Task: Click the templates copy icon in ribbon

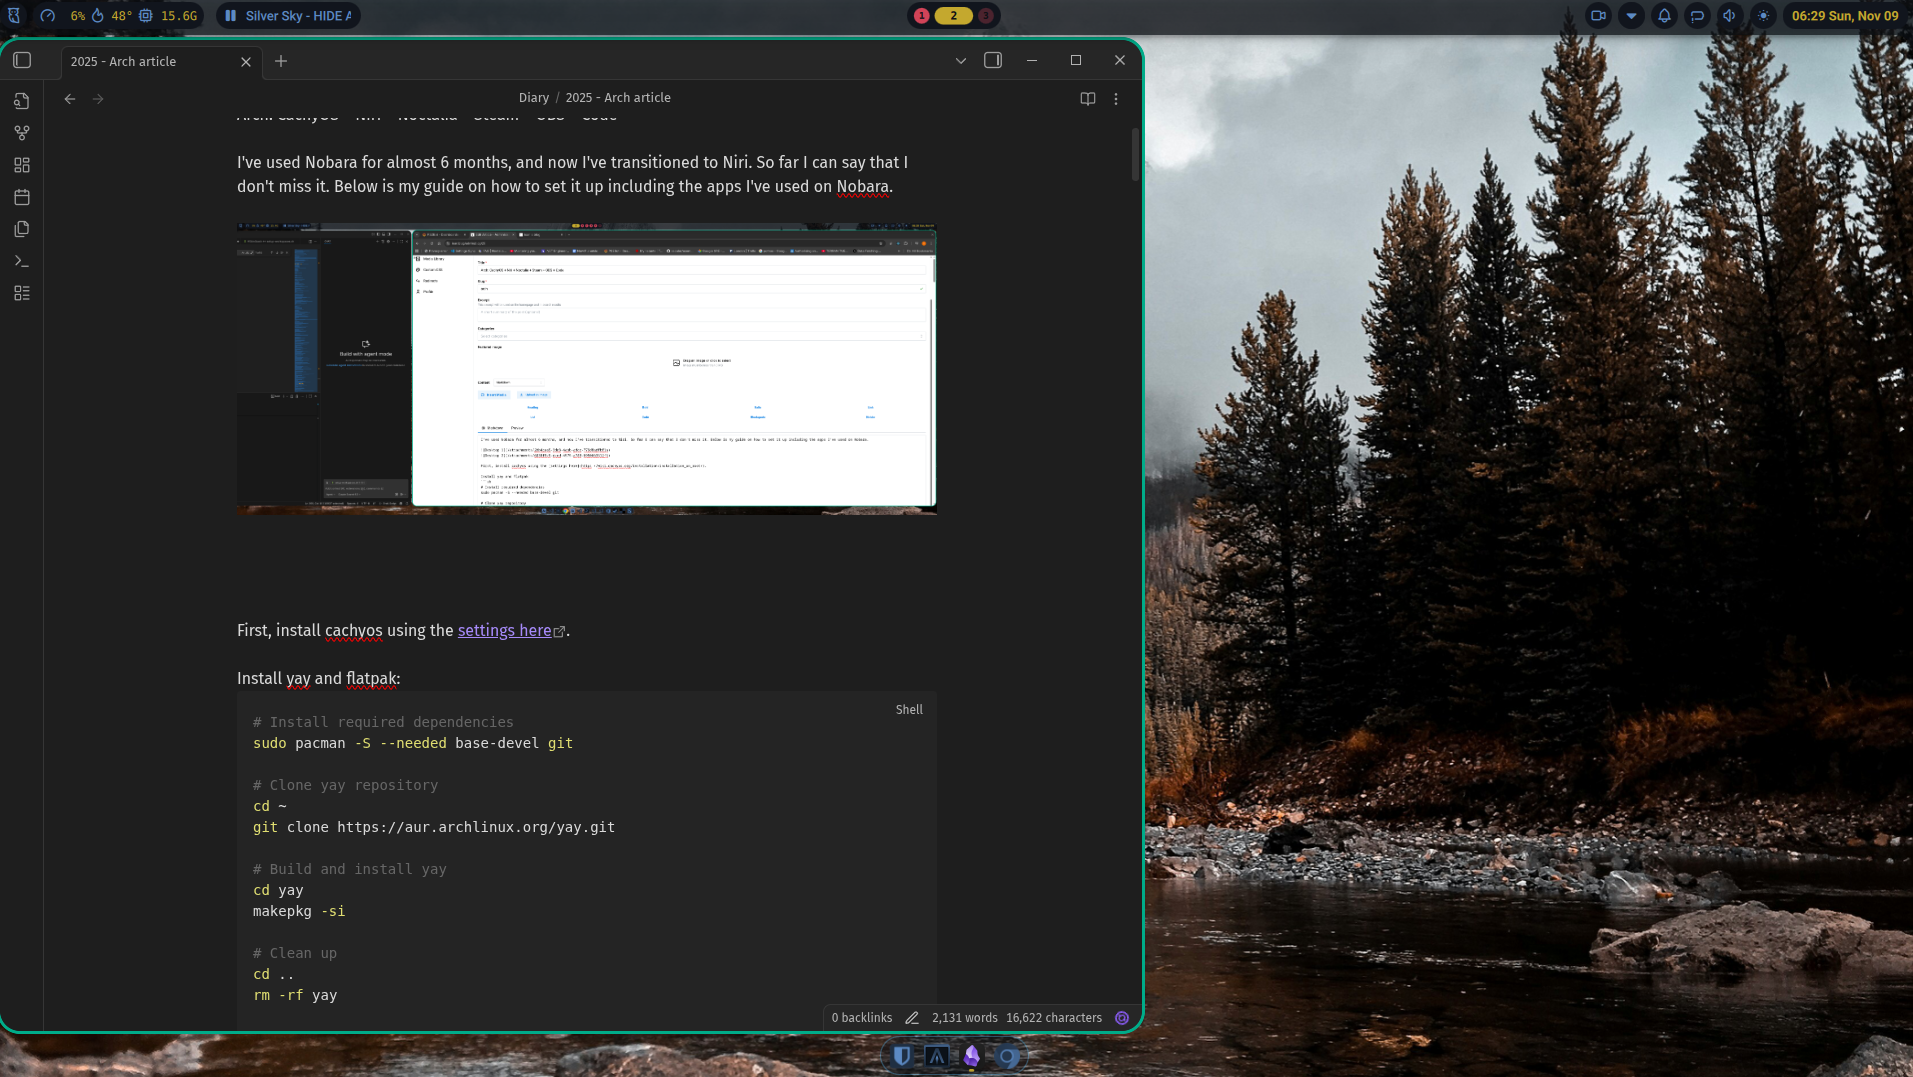Action: click(x=22, y=229)
